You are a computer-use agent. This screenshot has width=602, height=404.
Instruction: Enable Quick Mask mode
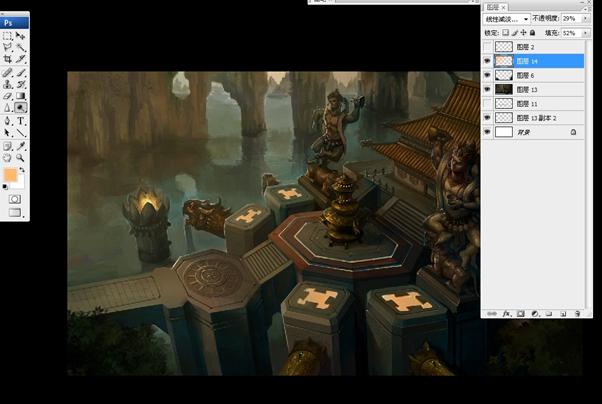tap(15, 199)
